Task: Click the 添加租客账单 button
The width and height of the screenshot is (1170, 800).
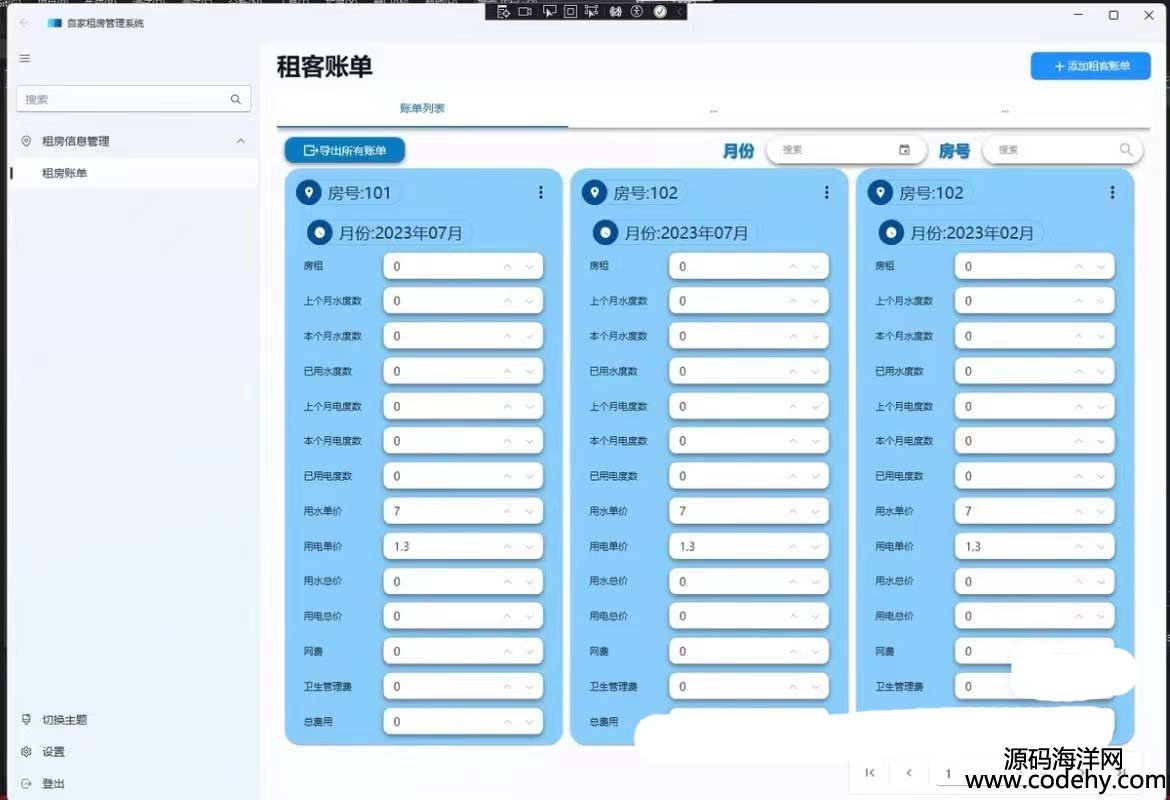Action: point(1090,66)
